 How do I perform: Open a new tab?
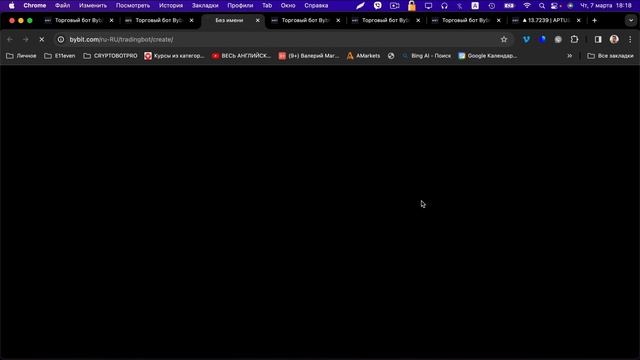point(594,20)
